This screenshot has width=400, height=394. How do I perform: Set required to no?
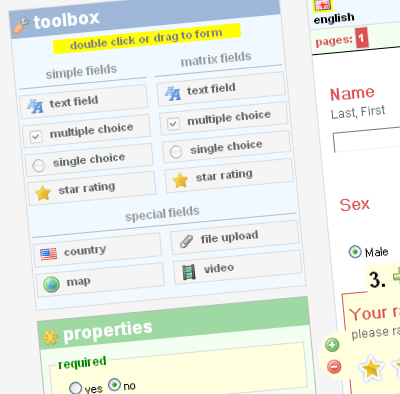tap(114, 385)
